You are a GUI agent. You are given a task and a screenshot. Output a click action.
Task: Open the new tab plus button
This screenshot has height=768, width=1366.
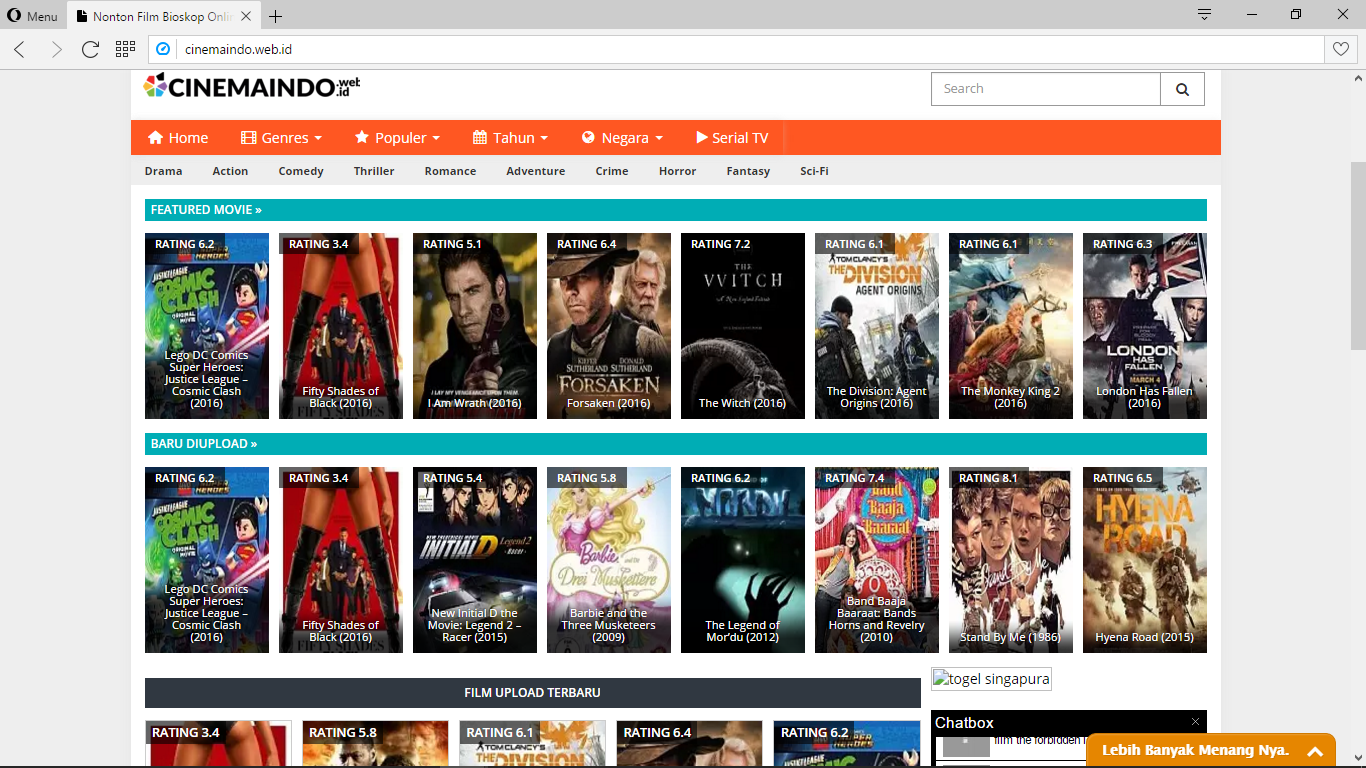click(x=276, y=16)
